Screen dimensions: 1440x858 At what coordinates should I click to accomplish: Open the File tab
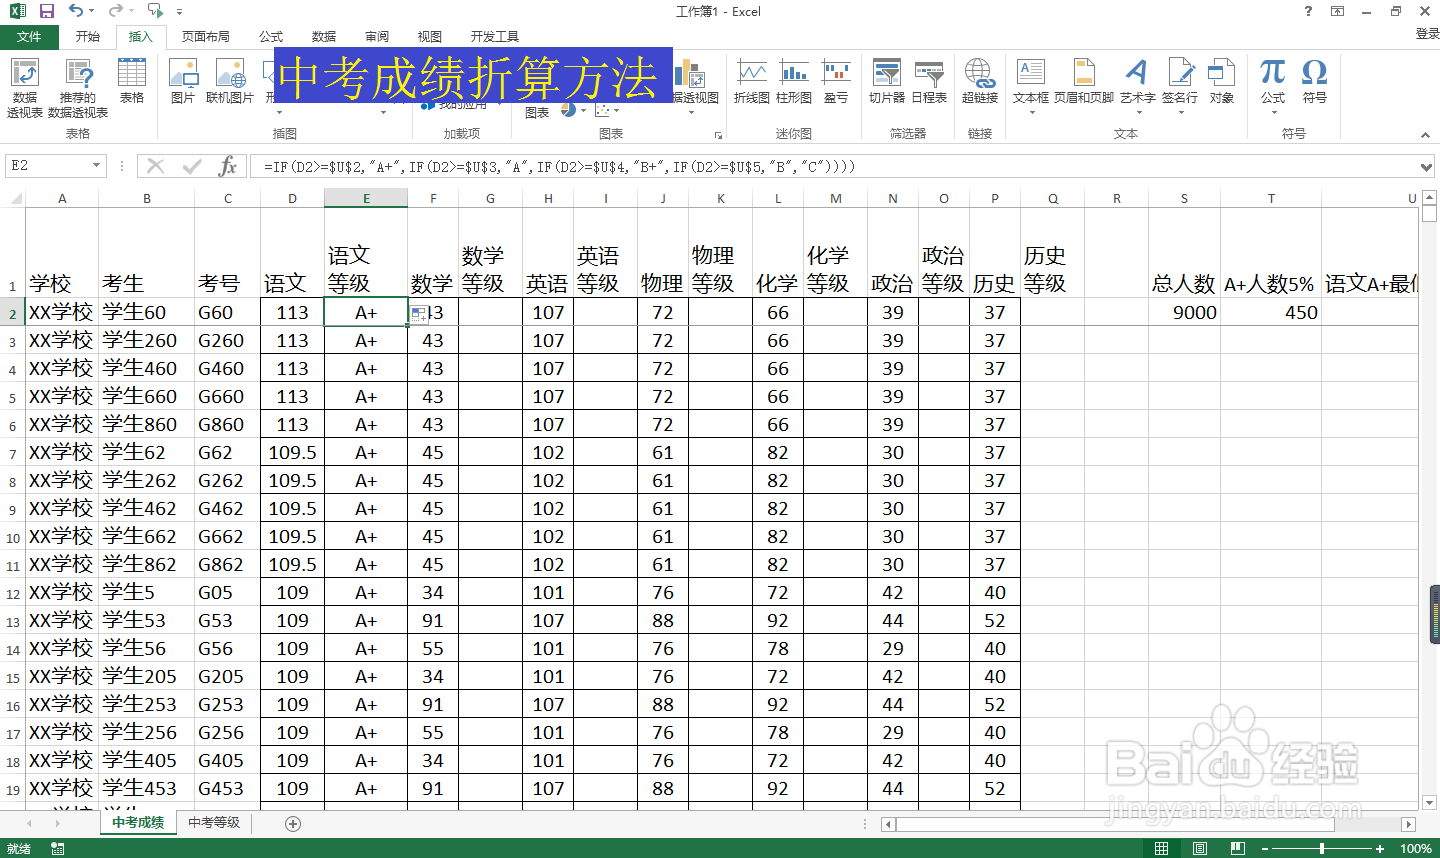29,37
